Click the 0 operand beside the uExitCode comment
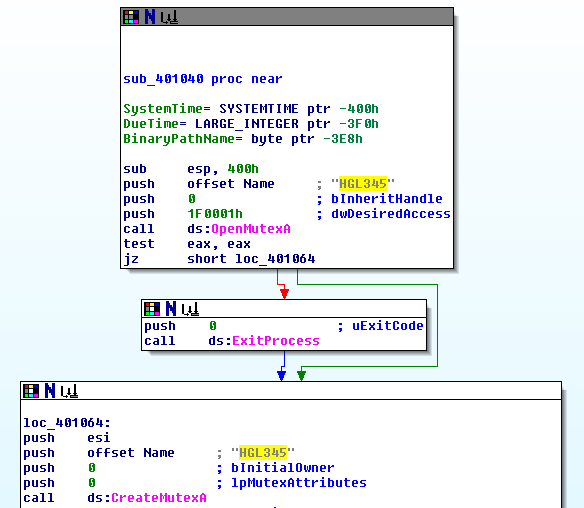The width and height of the screenshot is (584, 508). tap(213, 326)
